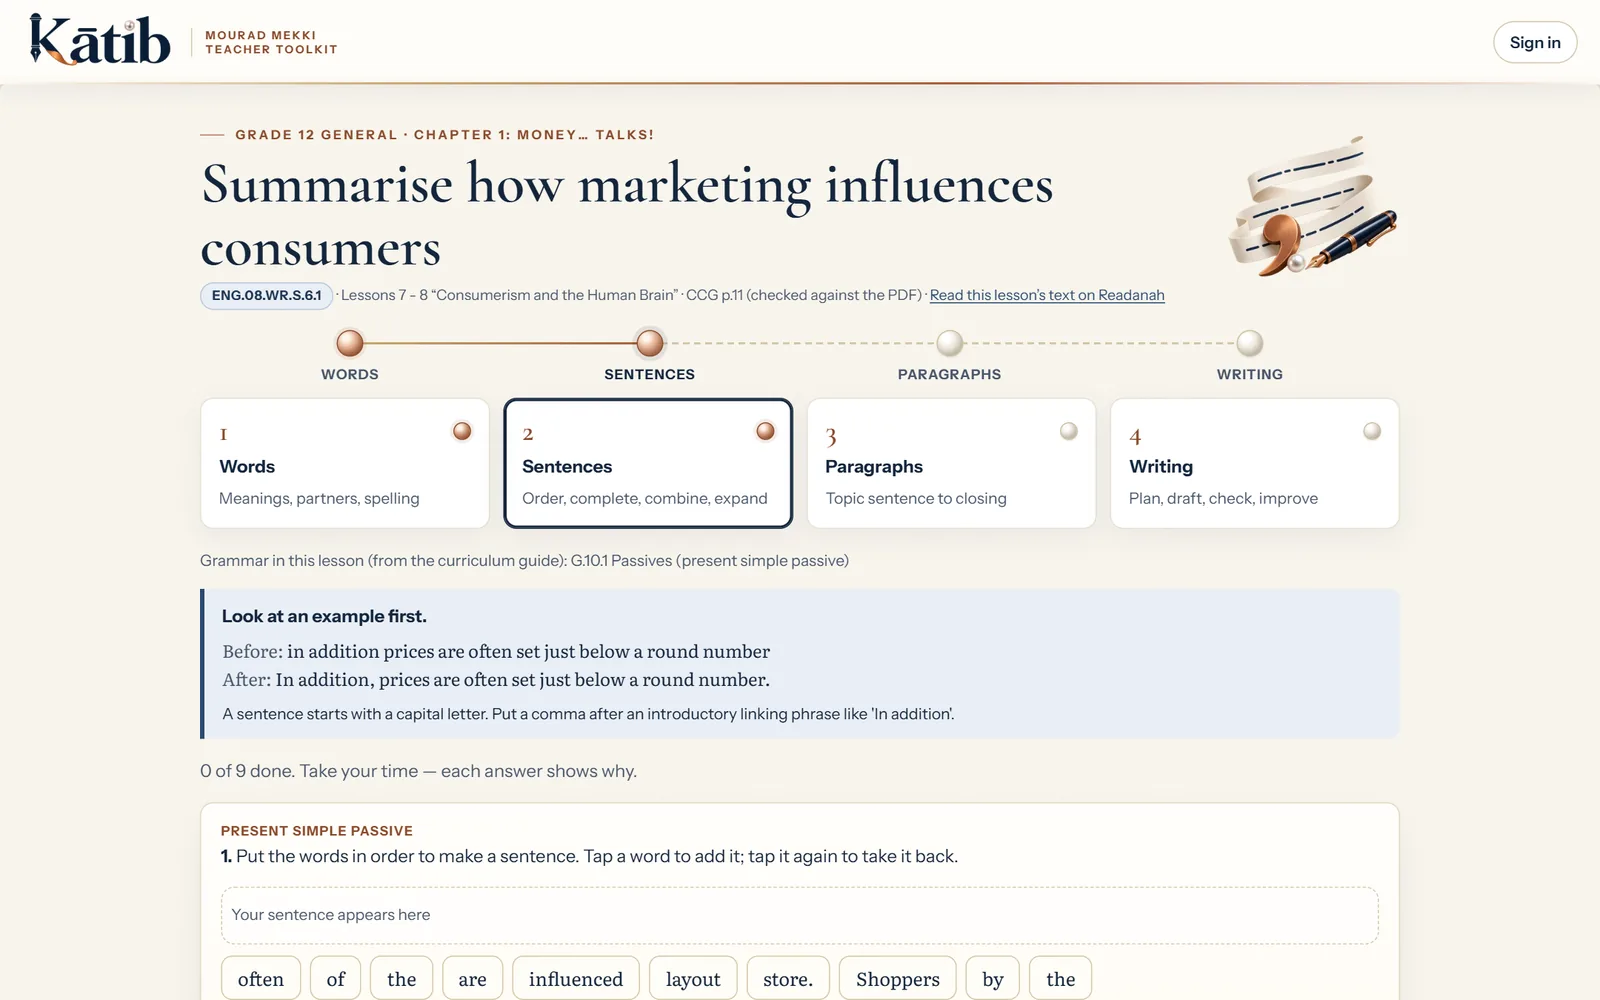Open the Sentences stage card

[x=648, y=463]
